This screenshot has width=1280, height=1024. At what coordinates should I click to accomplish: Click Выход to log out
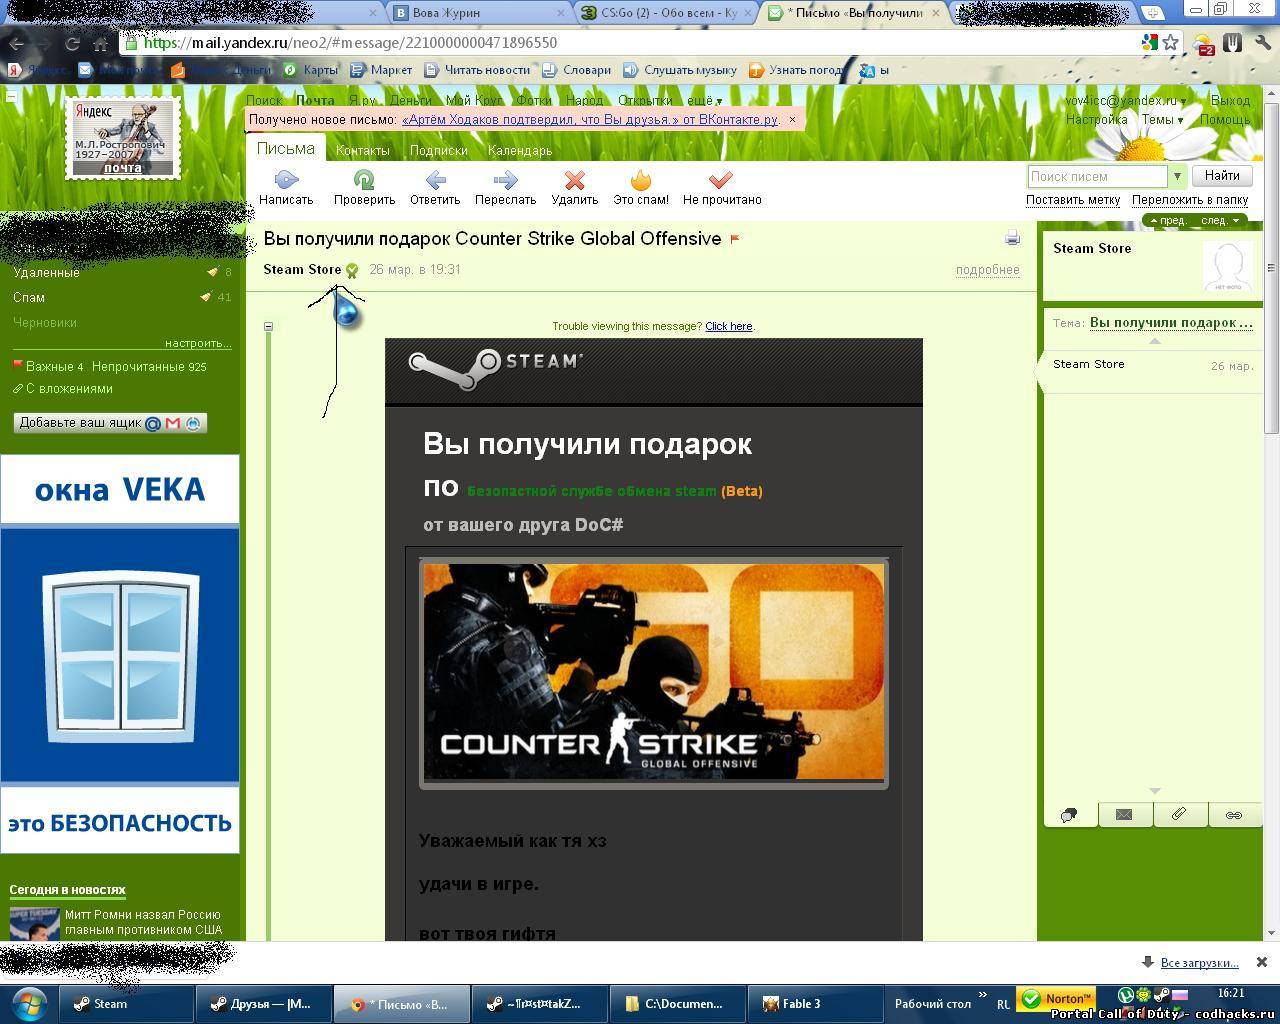pos(1230,100)
